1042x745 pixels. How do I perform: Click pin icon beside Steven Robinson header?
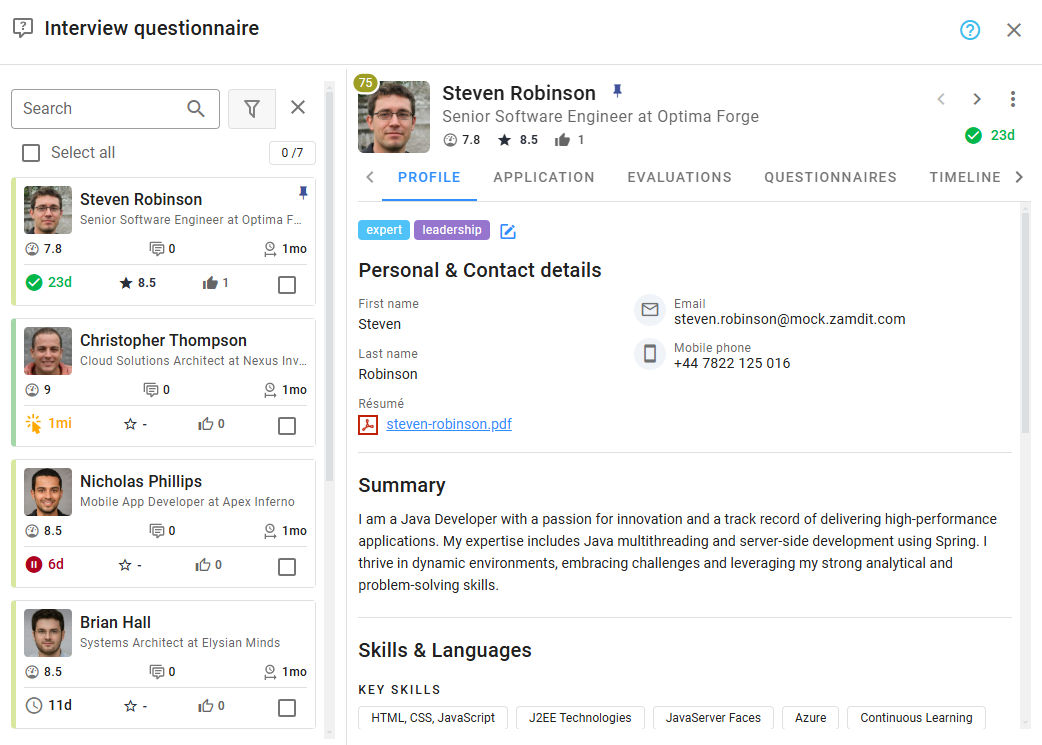pos(617,92)
